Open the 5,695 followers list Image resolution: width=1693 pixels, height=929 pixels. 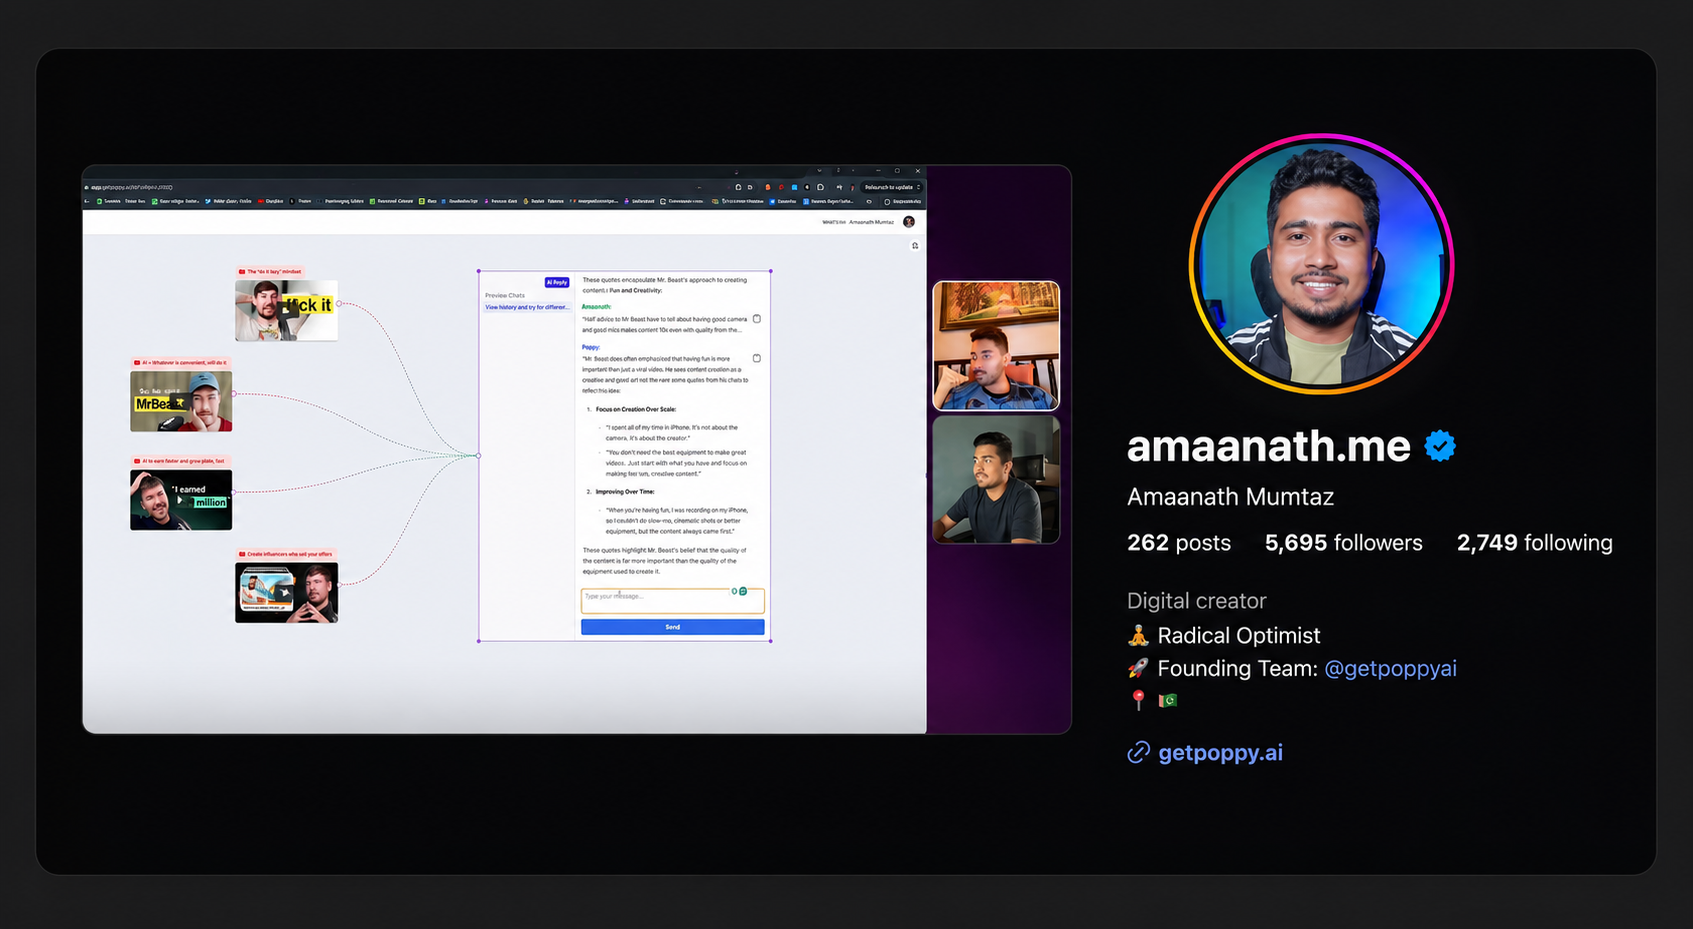(1343, 543)
